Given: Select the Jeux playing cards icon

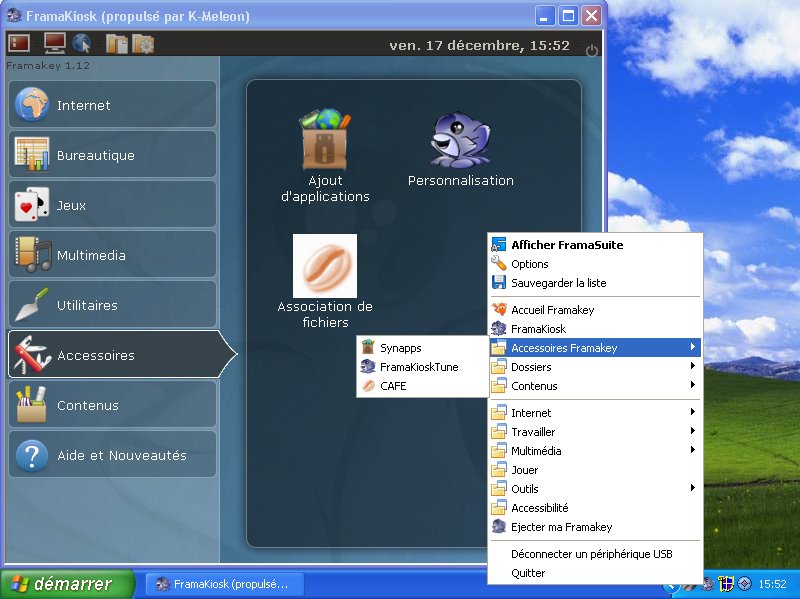Looking at the screenshot, I should click(x=32, y=204).
